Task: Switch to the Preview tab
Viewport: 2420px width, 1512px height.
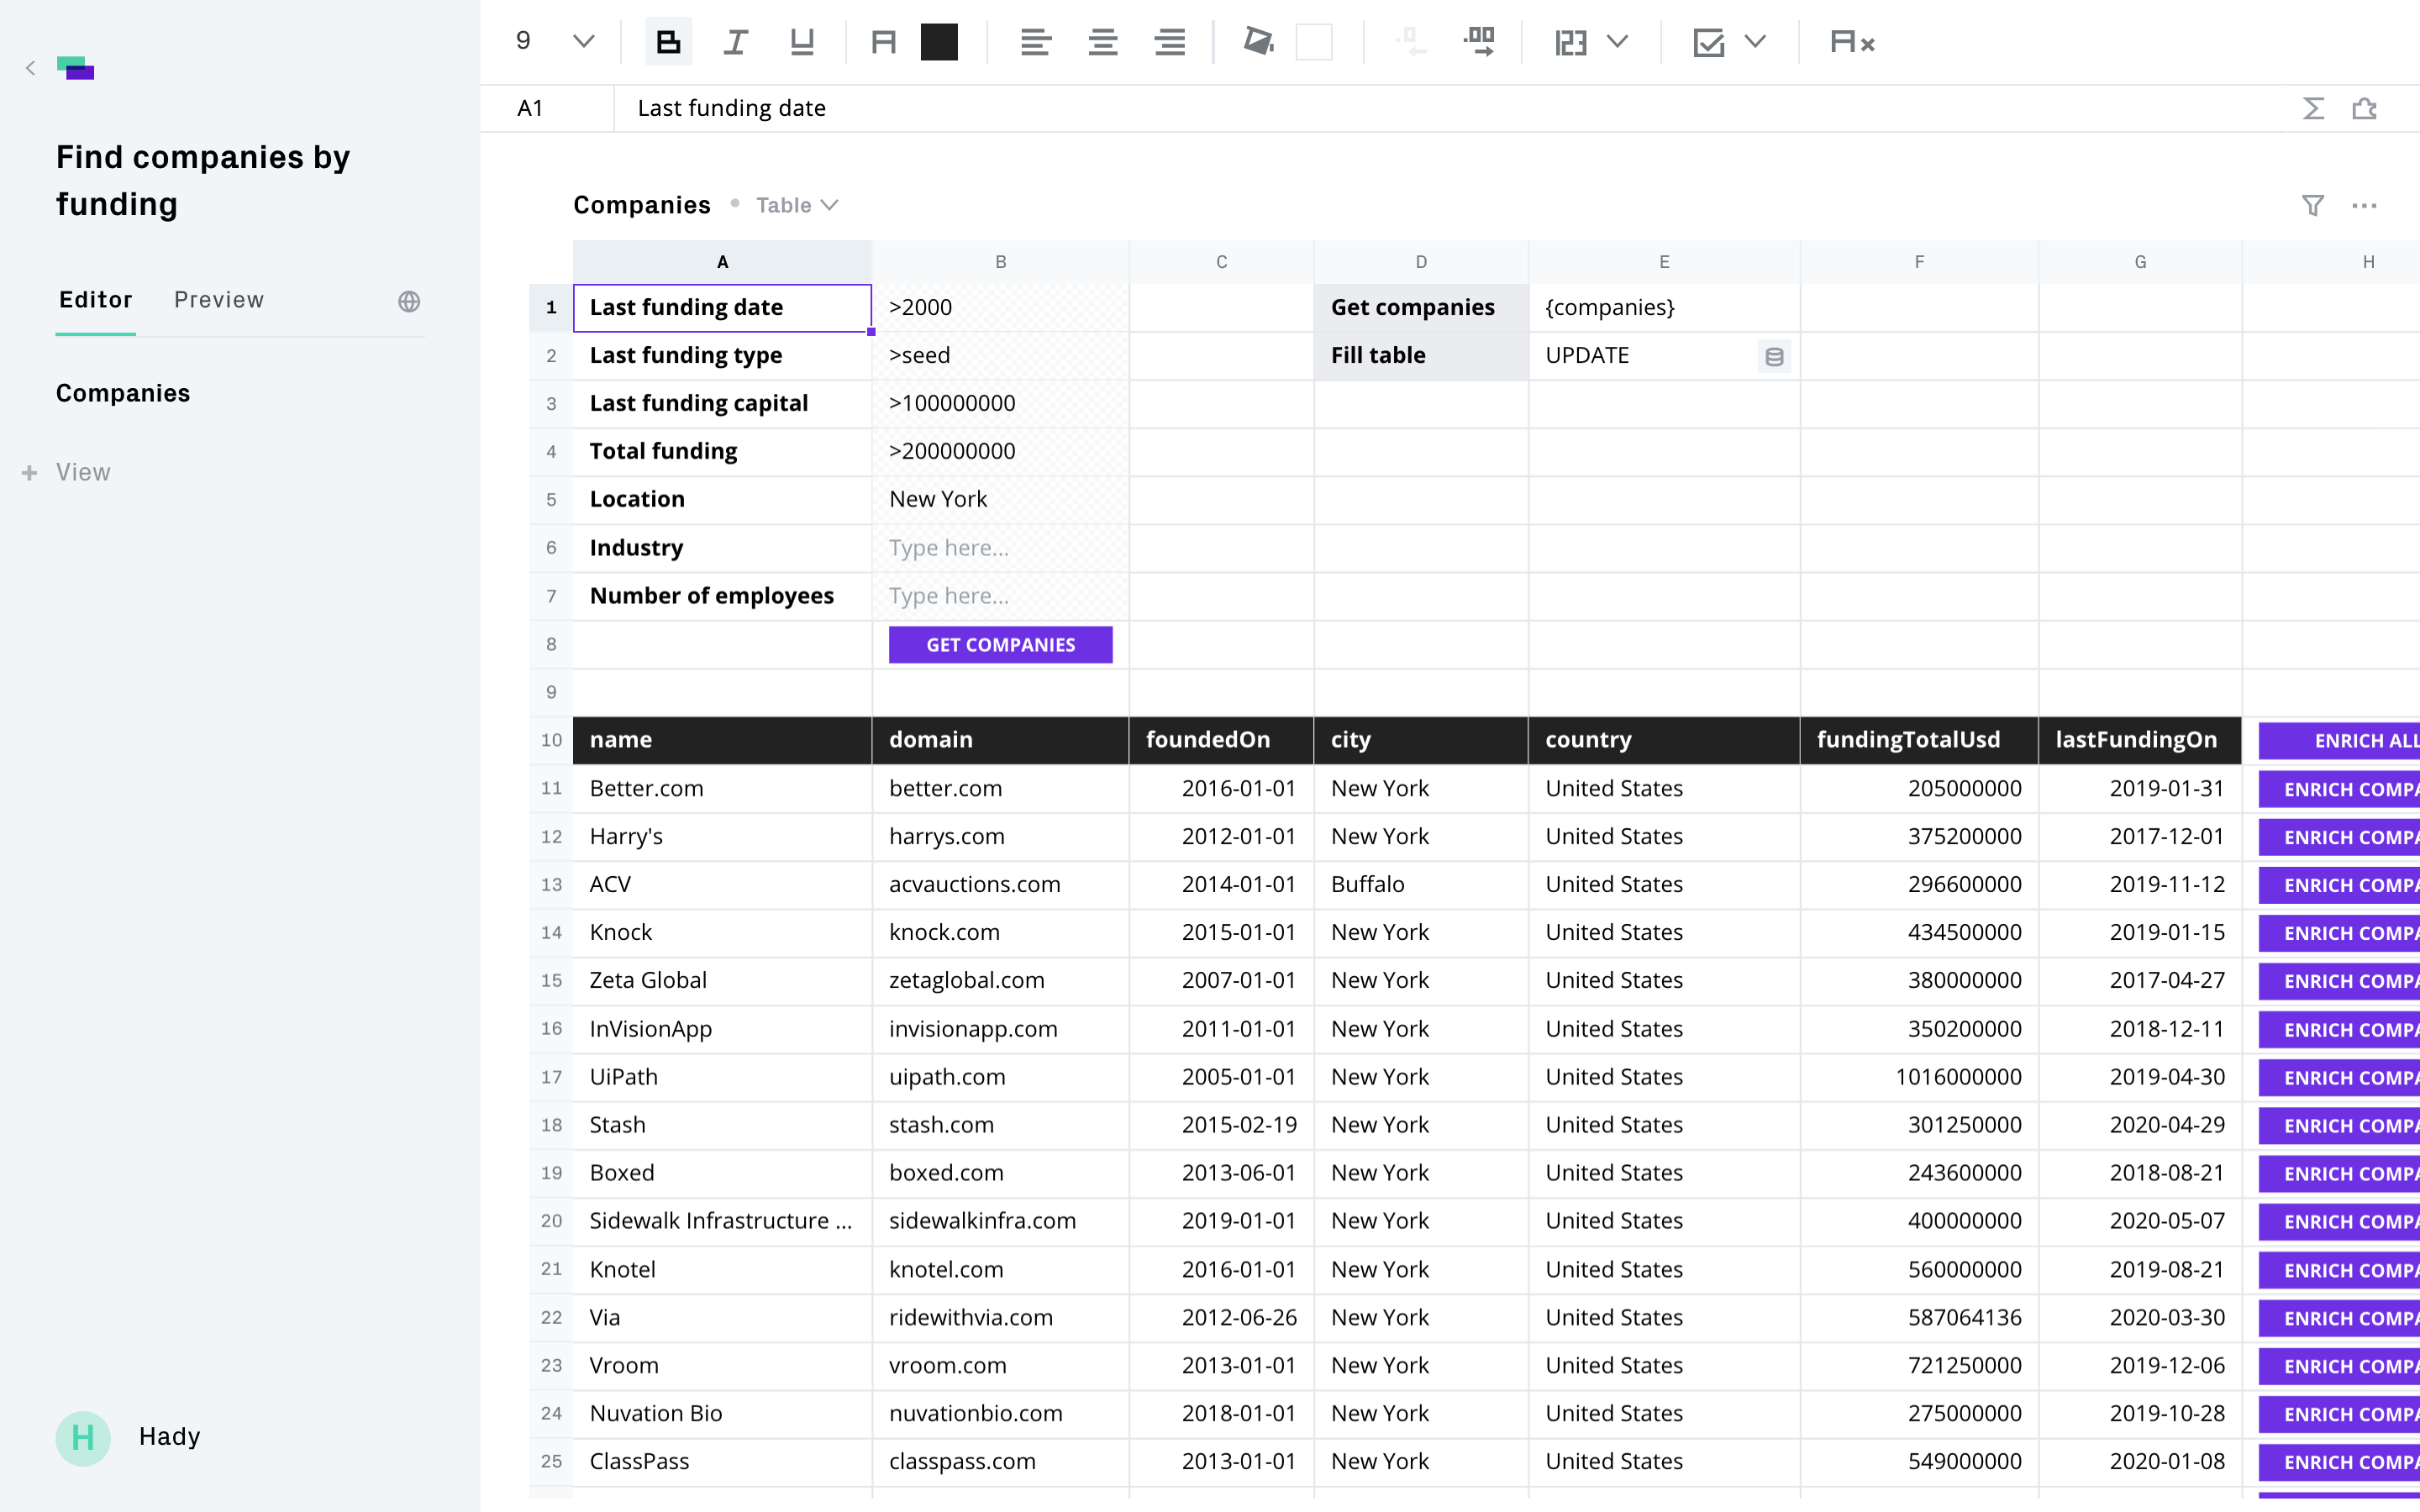Action: pyautogui.click(x=219, y=300)
